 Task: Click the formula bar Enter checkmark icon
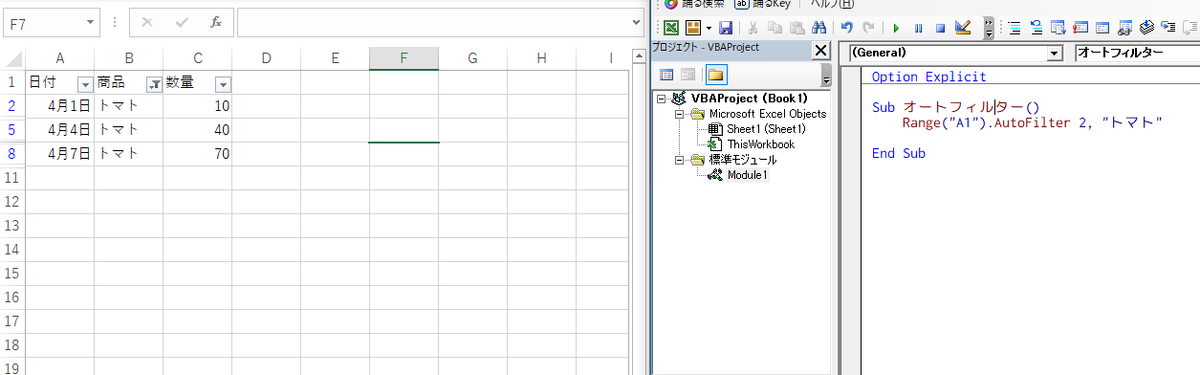pyautogui.click(x=182, y=21)
